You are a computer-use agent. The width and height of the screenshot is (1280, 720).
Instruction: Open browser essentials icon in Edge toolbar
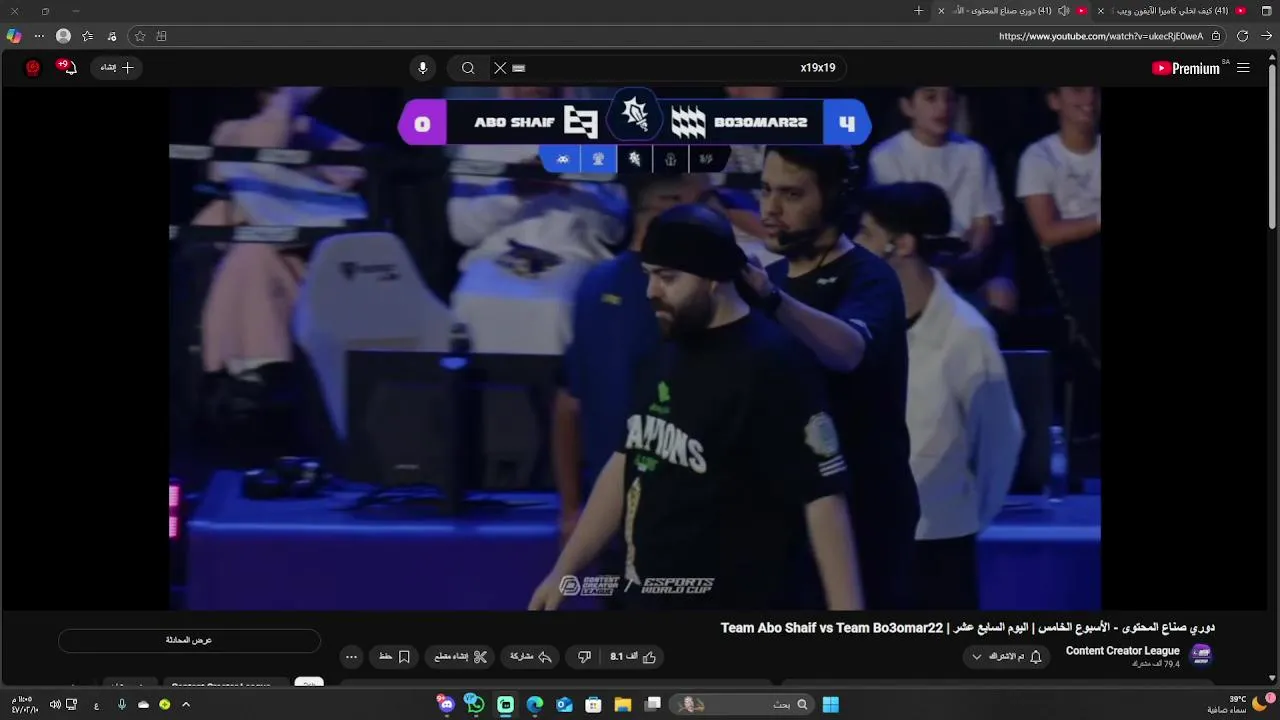pos(112,36)
